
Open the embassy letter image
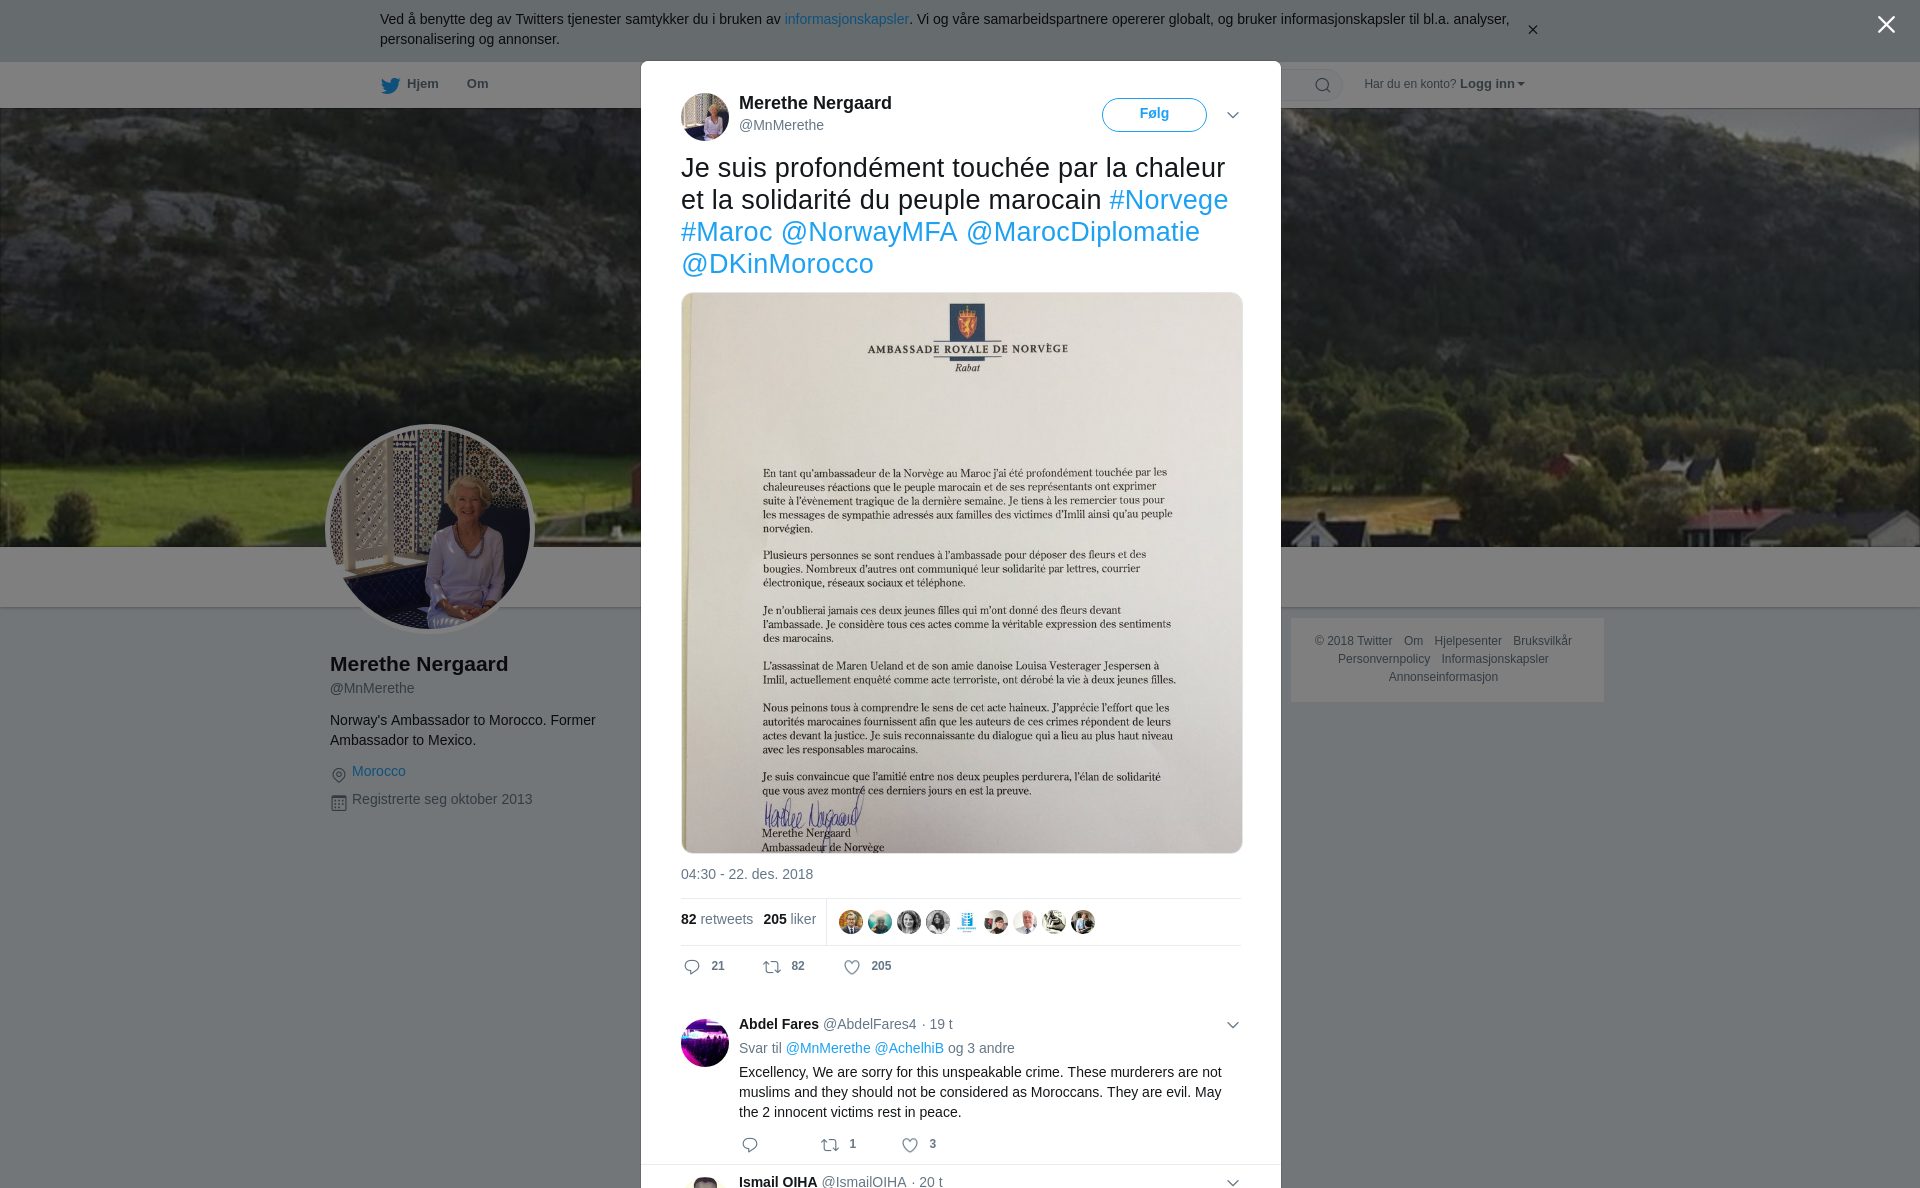click(962, 573)
